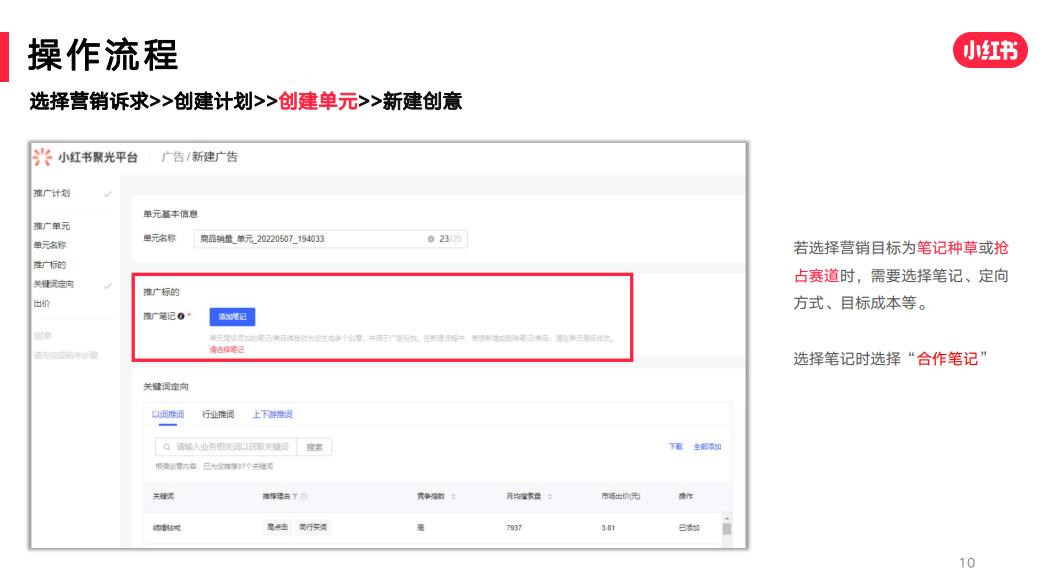The height and width of the screenshot is (581, 1044).
Task: Click the 小红书聚光平台 starburst logo
Action: (x=42, y=157)
